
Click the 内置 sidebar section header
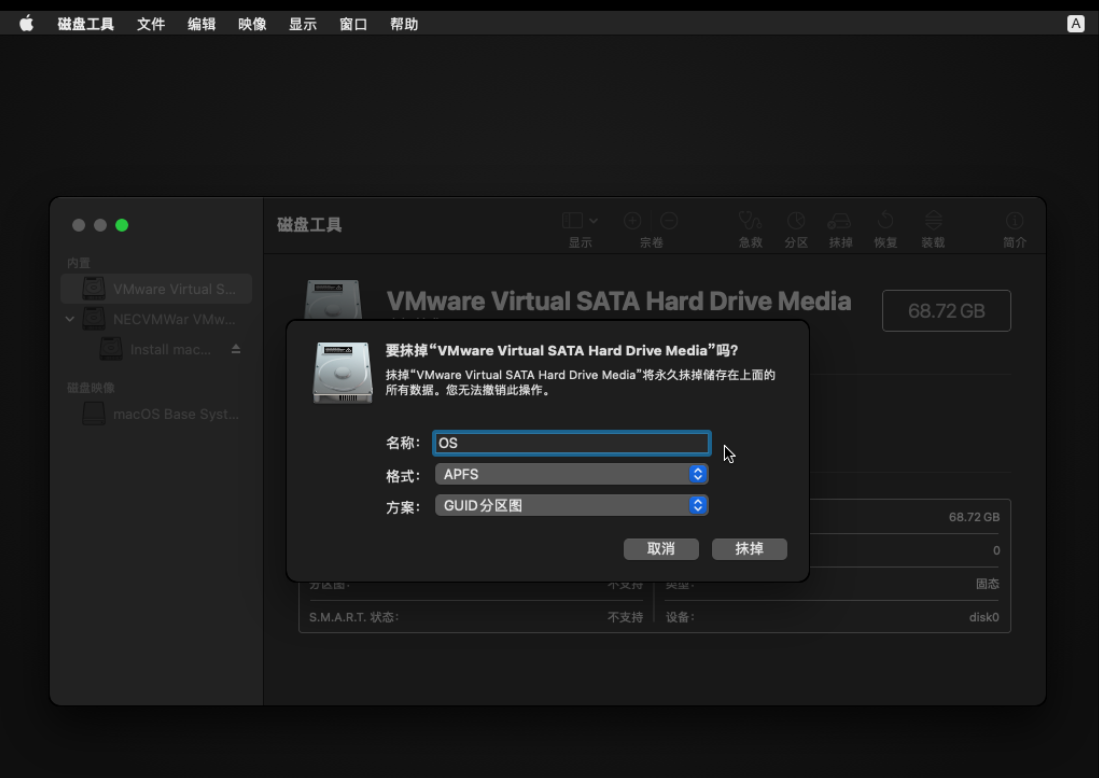point(78,263)
